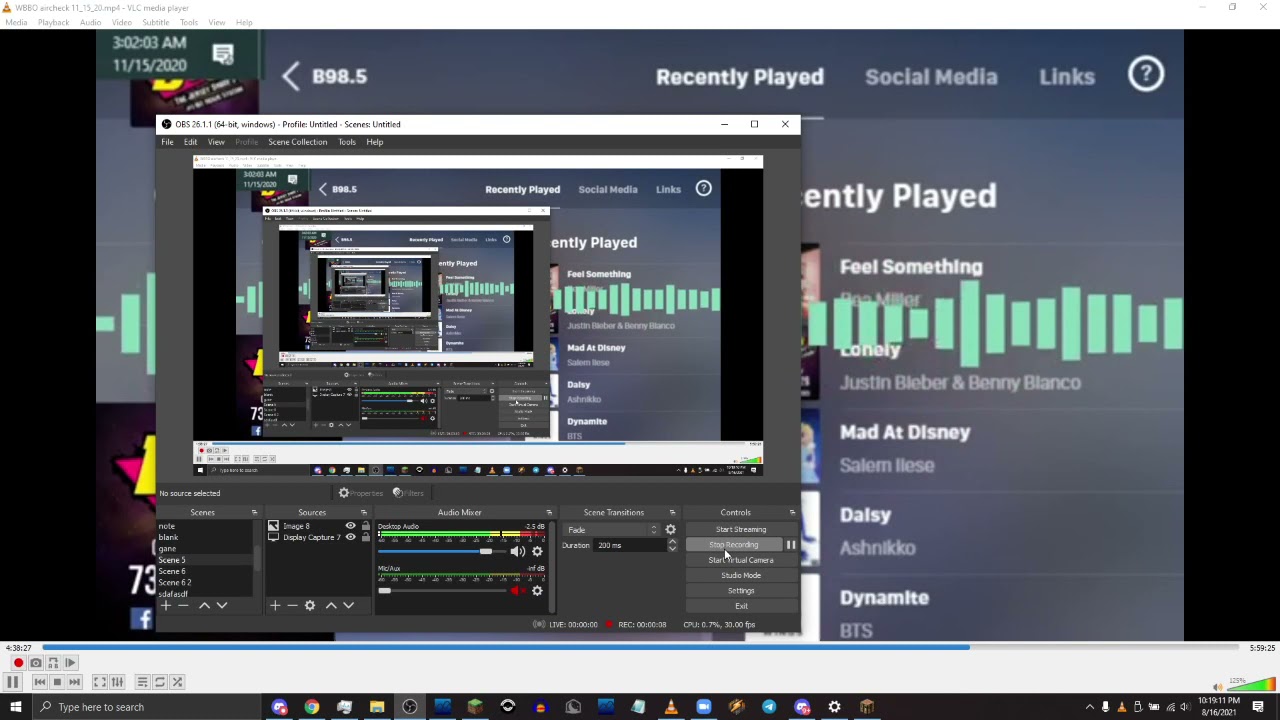This screenshot has height=720, width=1280.
Task: Skip to next media in VLC
Action: click(x=74, y=682)
